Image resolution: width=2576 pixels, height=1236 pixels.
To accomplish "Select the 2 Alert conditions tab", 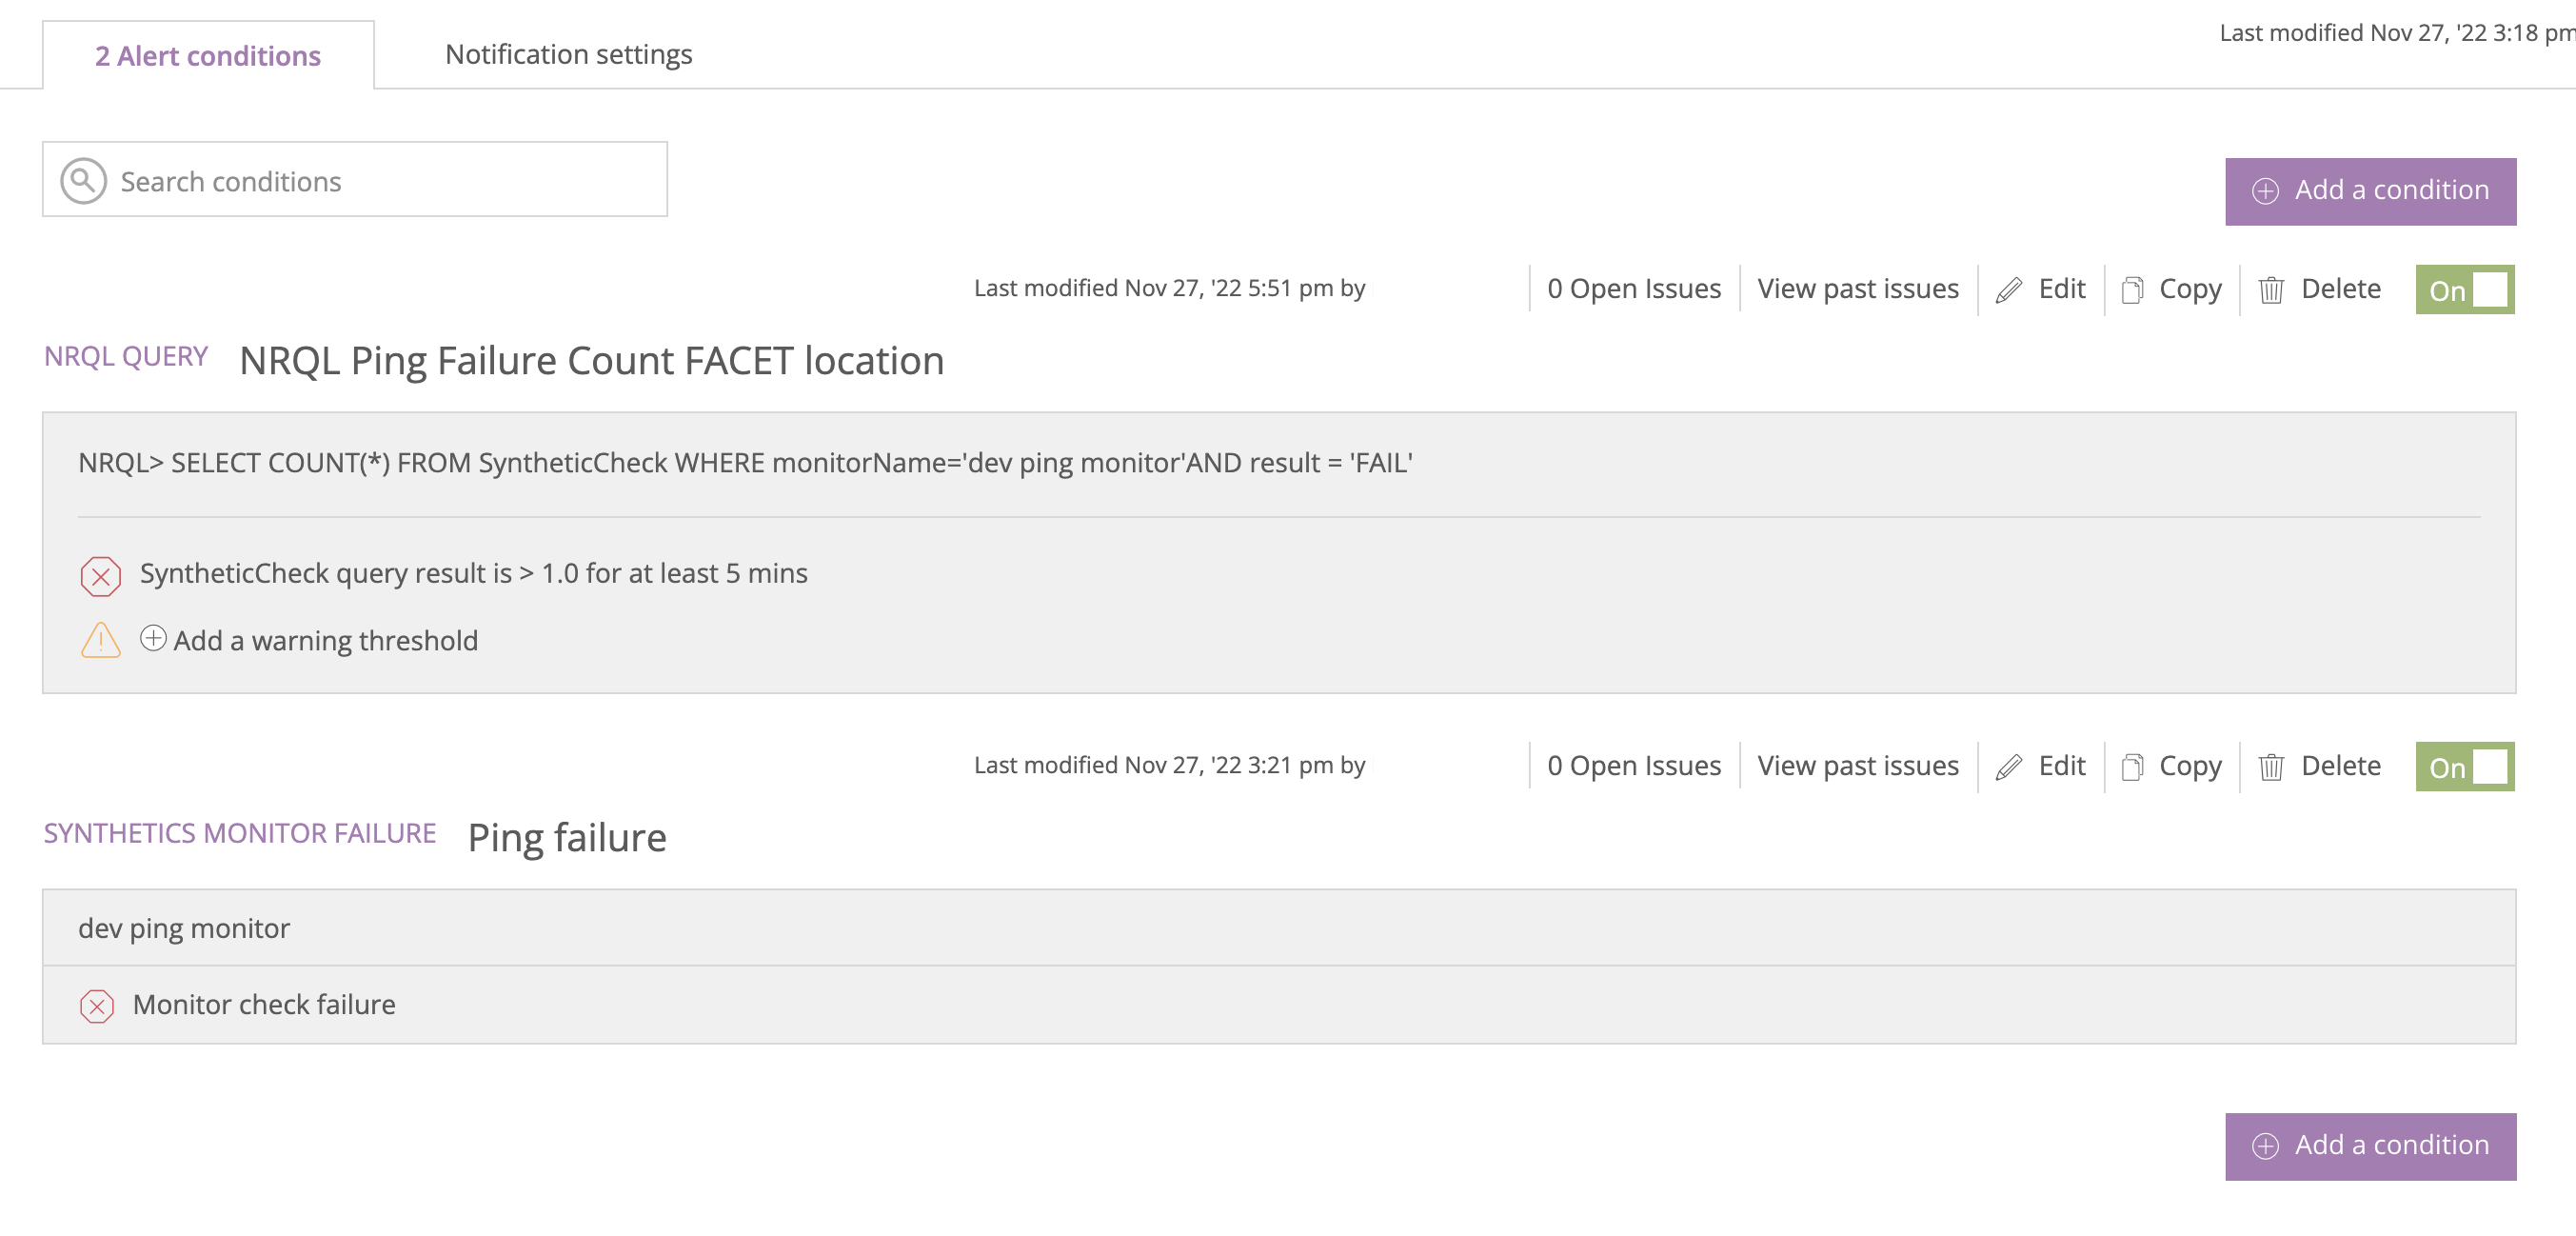I will click(206, 54).
